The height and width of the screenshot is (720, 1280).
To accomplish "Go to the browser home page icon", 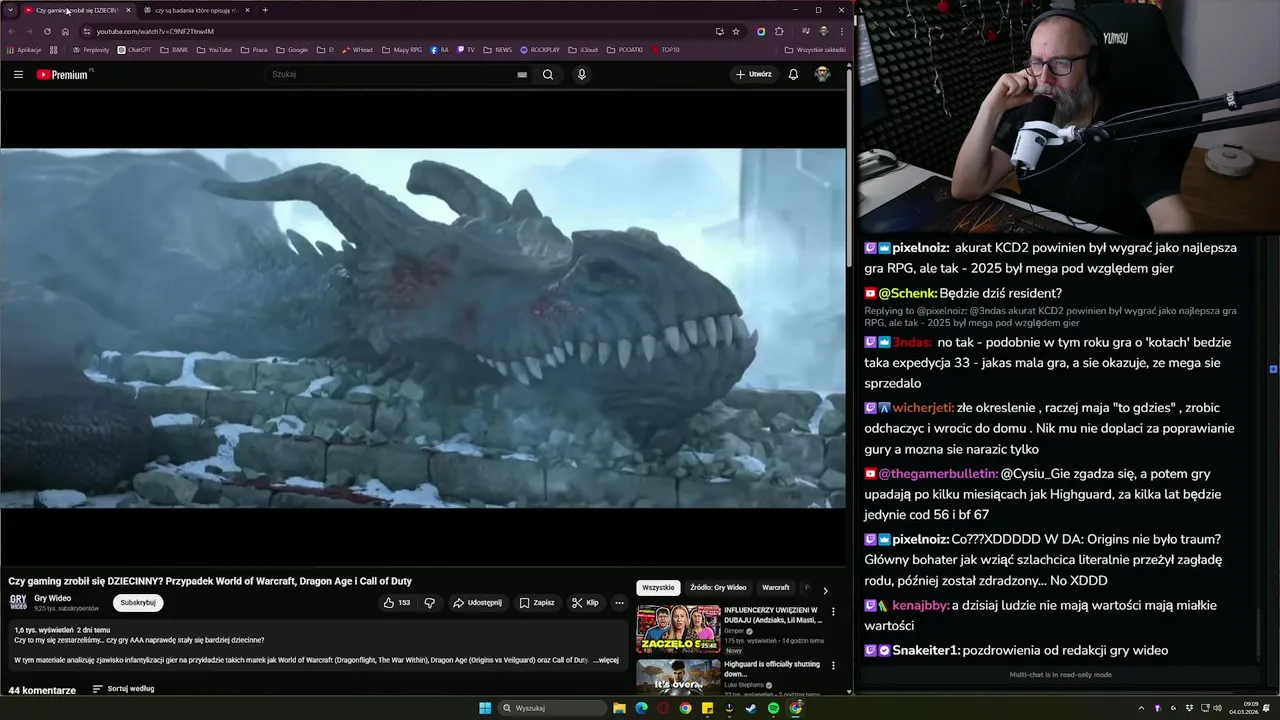I will click(x=65, y=31).
